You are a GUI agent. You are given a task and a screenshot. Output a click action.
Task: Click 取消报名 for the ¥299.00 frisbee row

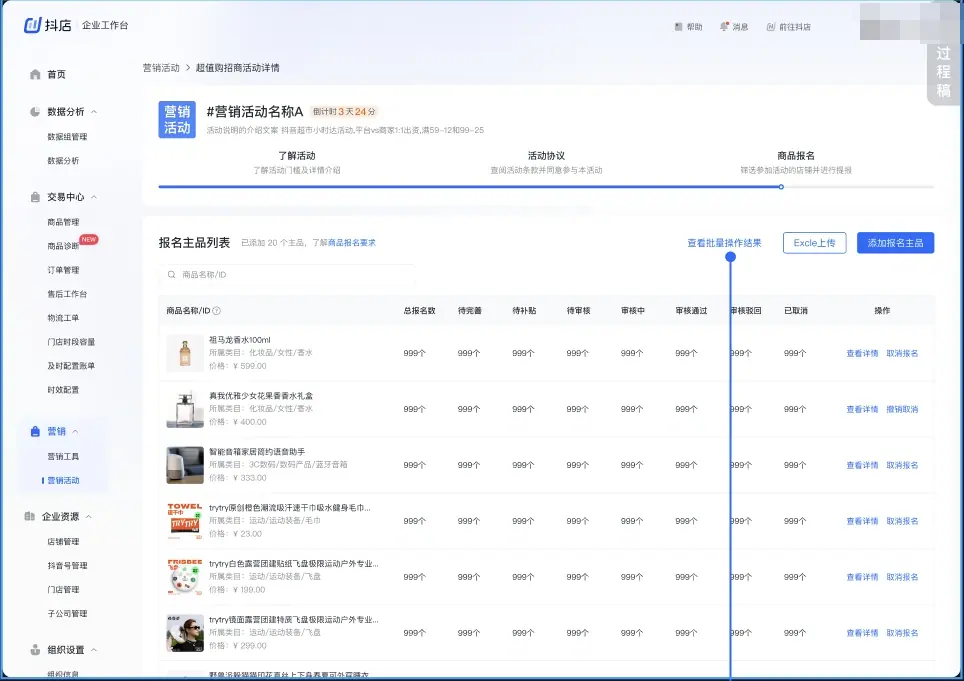point(902,633)
